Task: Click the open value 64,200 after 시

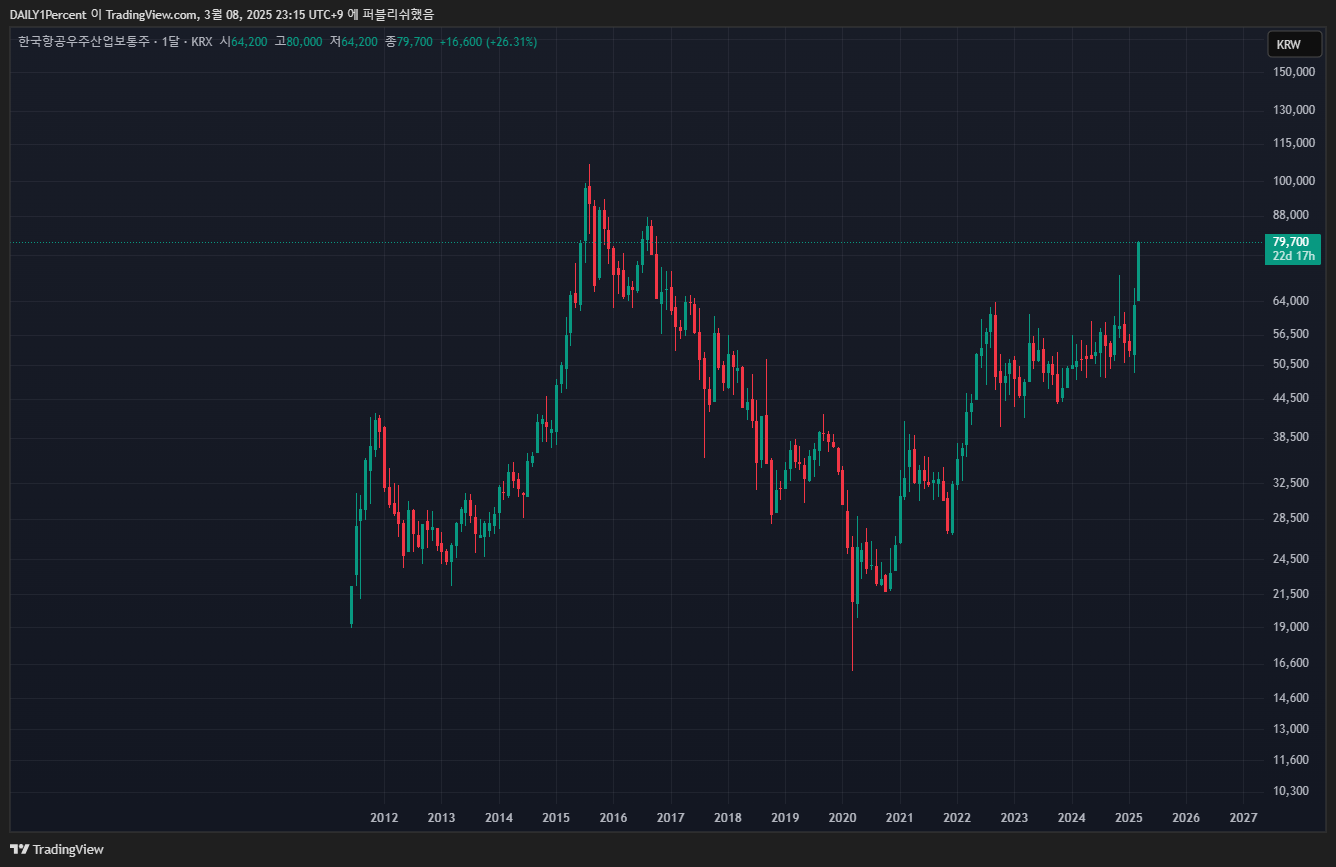Action: tap(249, 42)
